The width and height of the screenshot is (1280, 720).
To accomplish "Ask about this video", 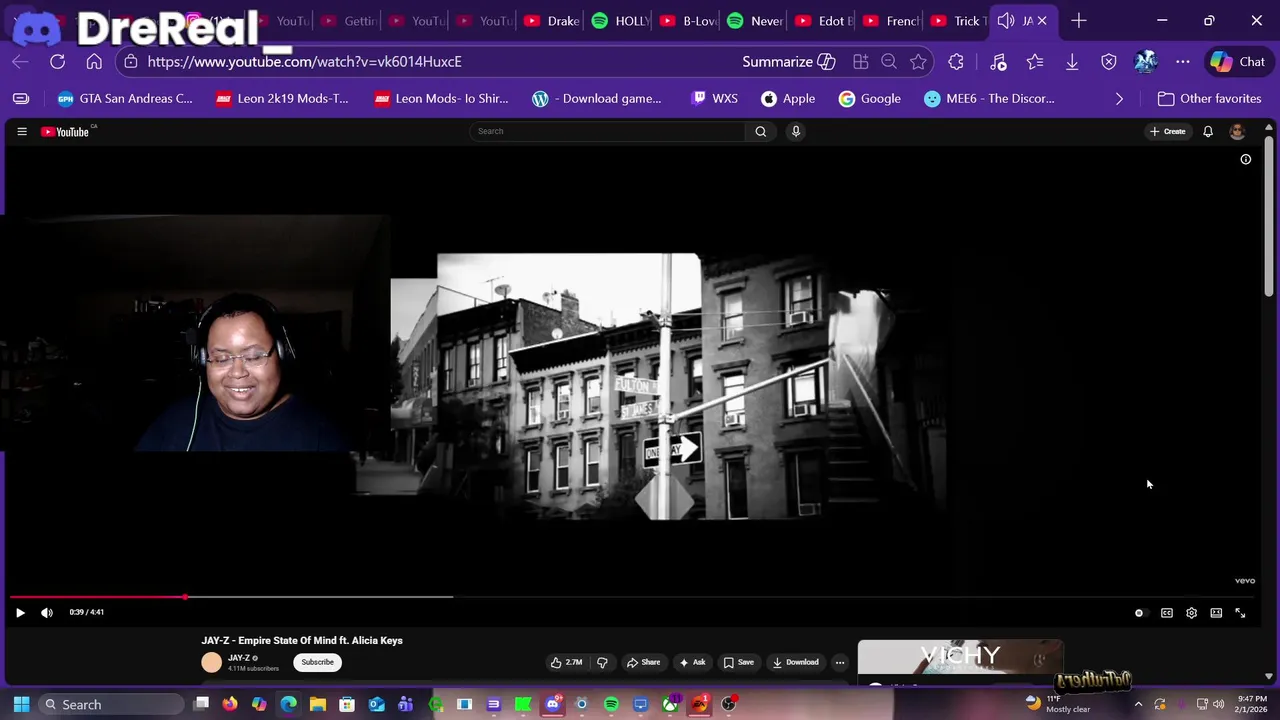I will coord(692,662).
